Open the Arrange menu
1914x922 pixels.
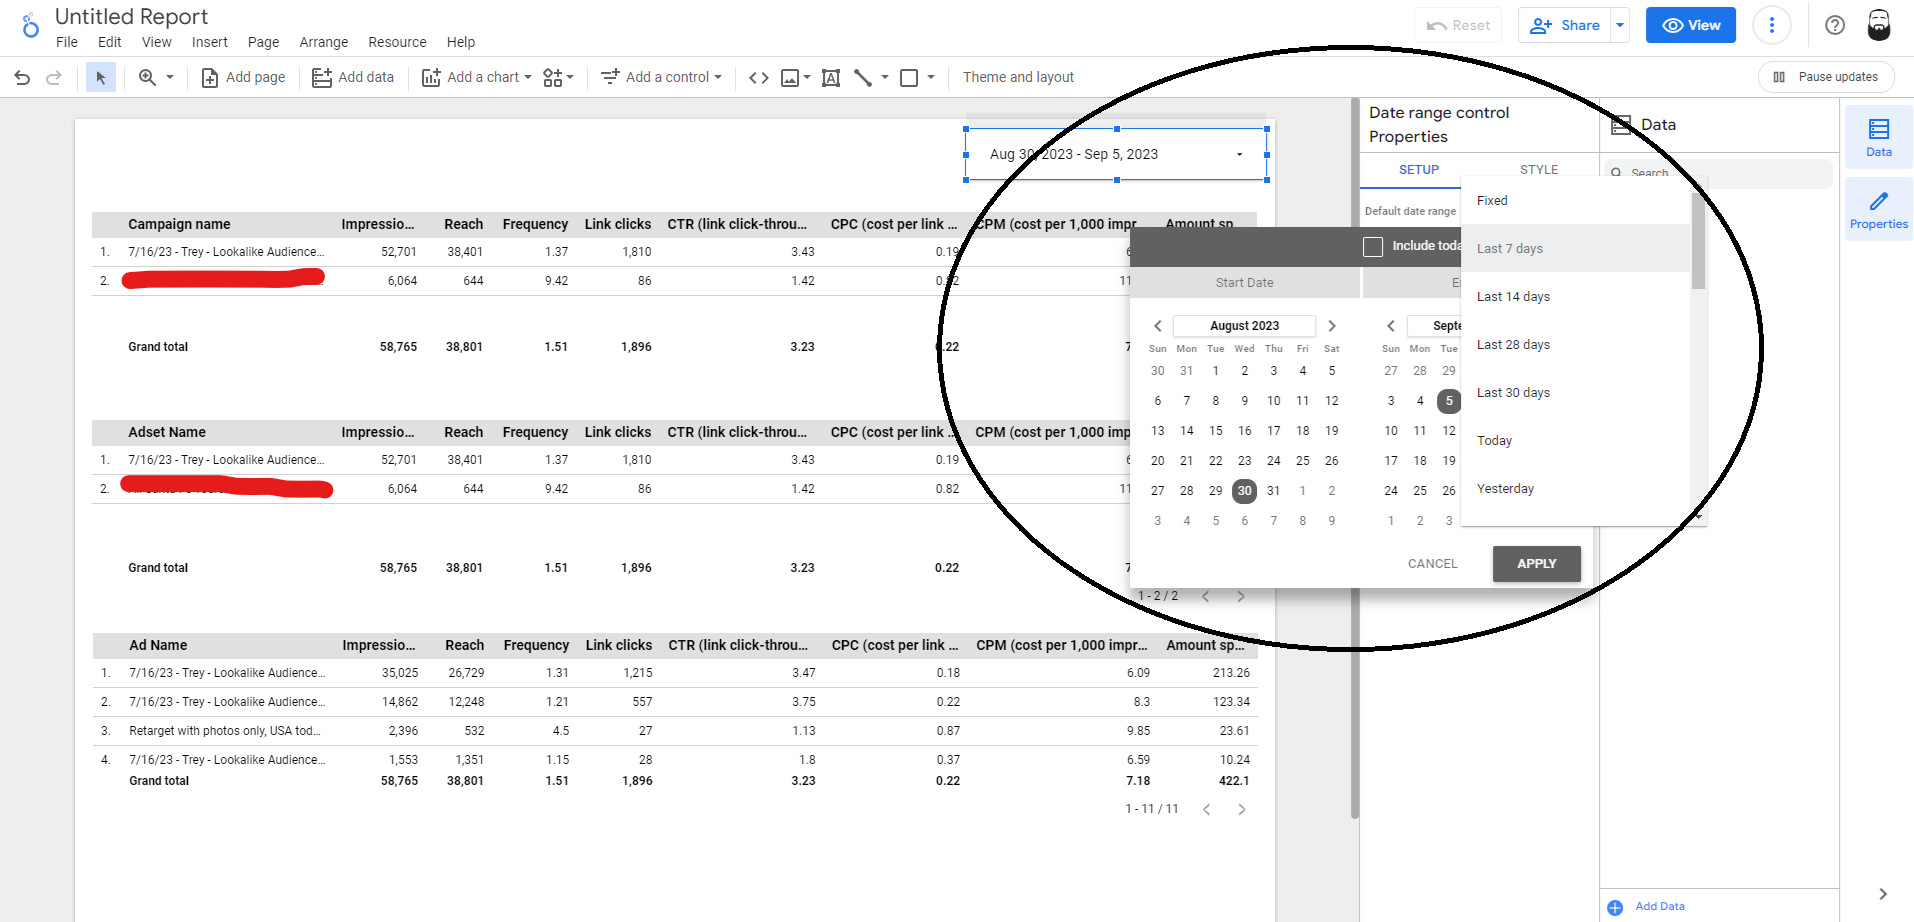323,42
